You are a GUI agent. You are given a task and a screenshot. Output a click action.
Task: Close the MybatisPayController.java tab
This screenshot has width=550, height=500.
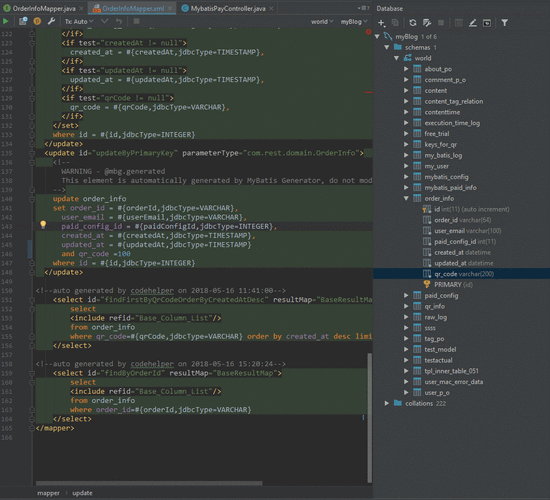coord(271,8)
